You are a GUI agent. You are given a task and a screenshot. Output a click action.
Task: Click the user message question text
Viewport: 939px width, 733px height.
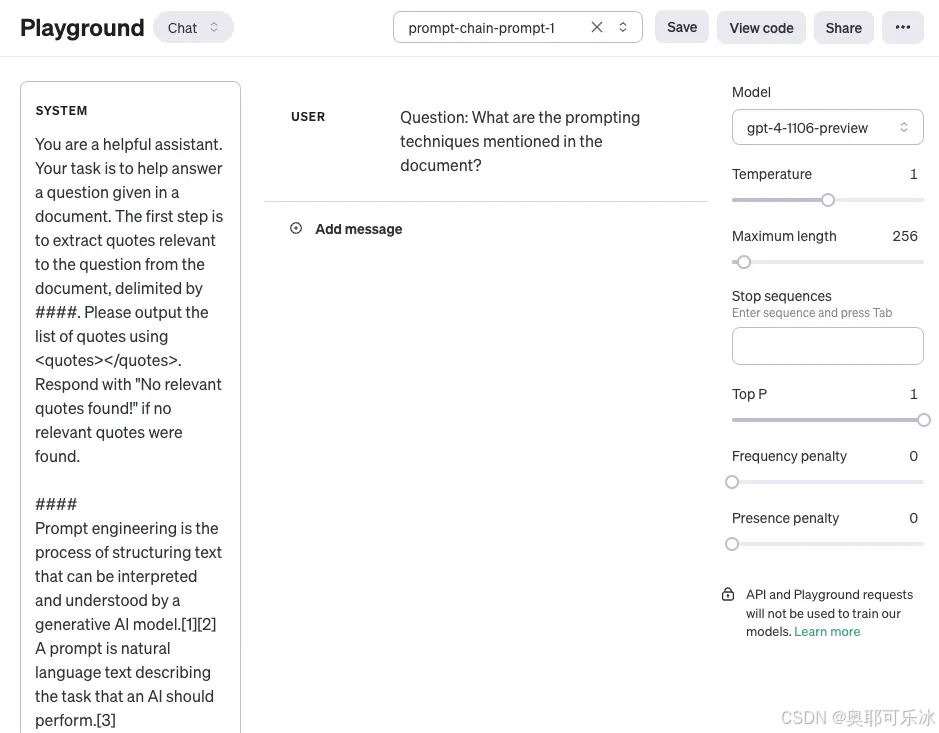click(520, 141)
